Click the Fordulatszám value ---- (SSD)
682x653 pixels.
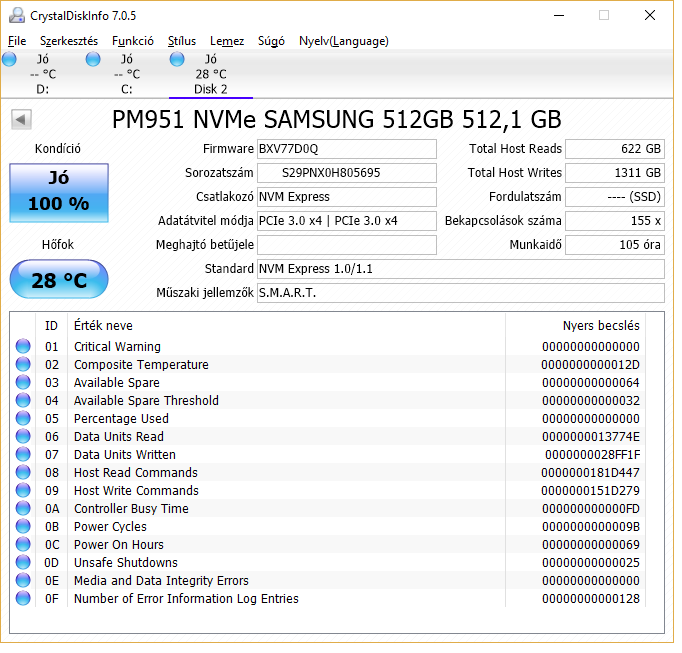[615, 197]
